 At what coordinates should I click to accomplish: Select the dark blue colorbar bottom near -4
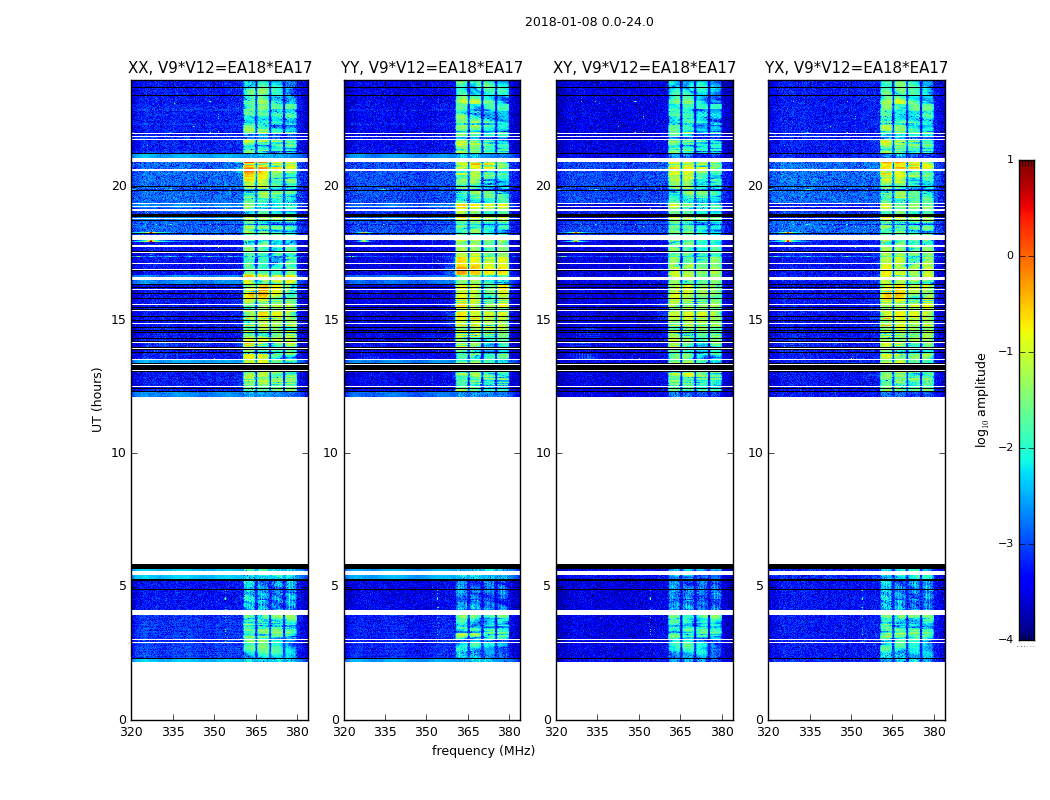pos(1027,633)
